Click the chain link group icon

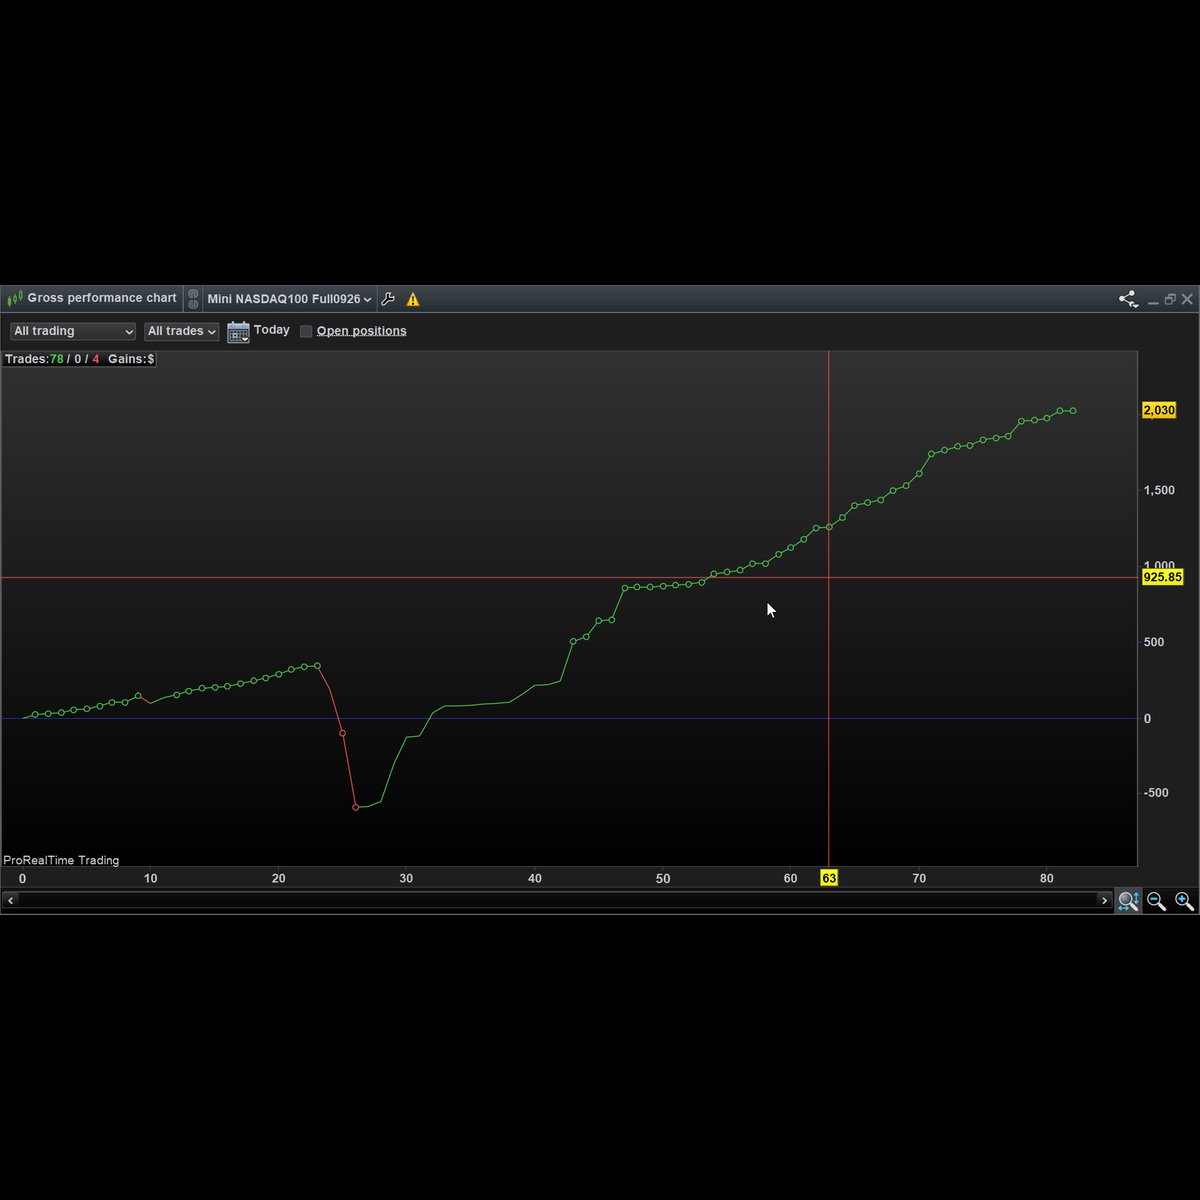[193, 299]
